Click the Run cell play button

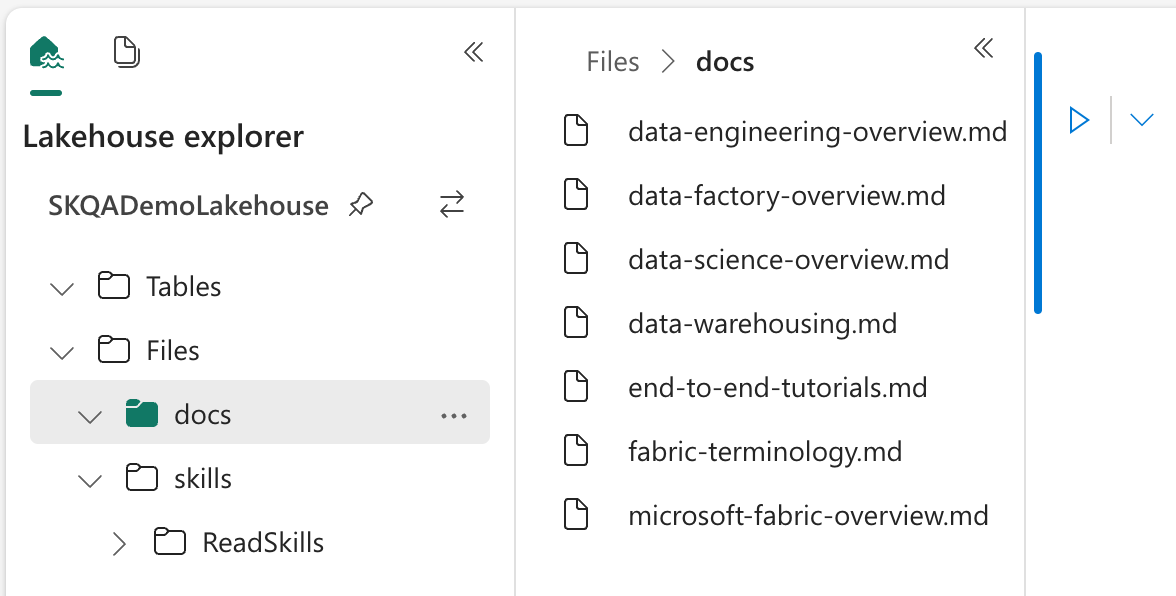coord(1079,120)
